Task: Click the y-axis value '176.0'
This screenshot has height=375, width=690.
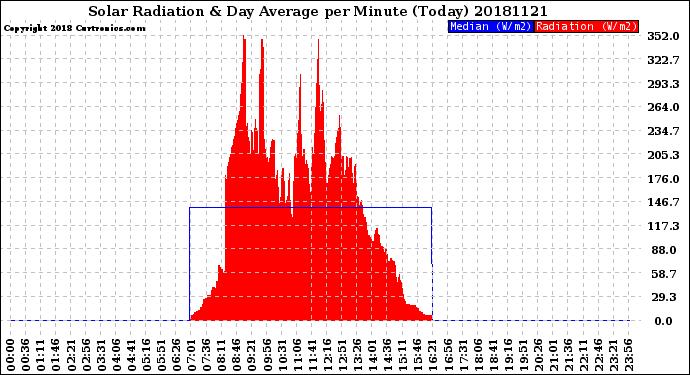Action: pyautogui.click(x=663, y=179)
